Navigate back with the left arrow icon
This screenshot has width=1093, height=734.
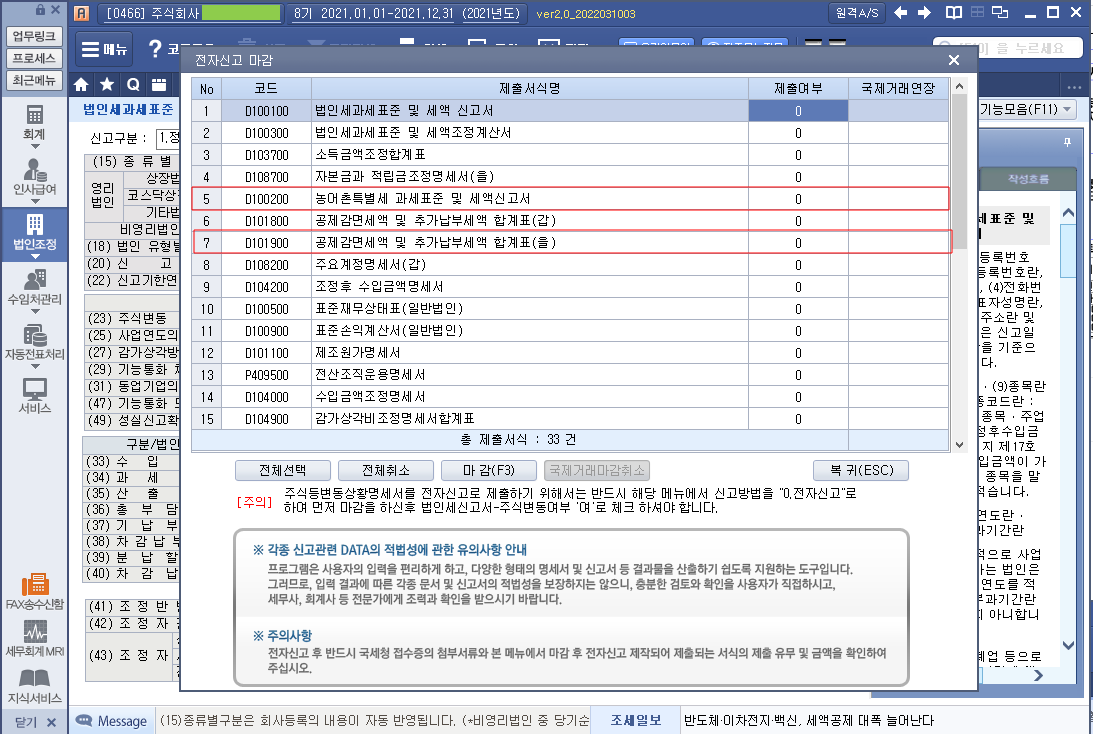tap(901, 13)
